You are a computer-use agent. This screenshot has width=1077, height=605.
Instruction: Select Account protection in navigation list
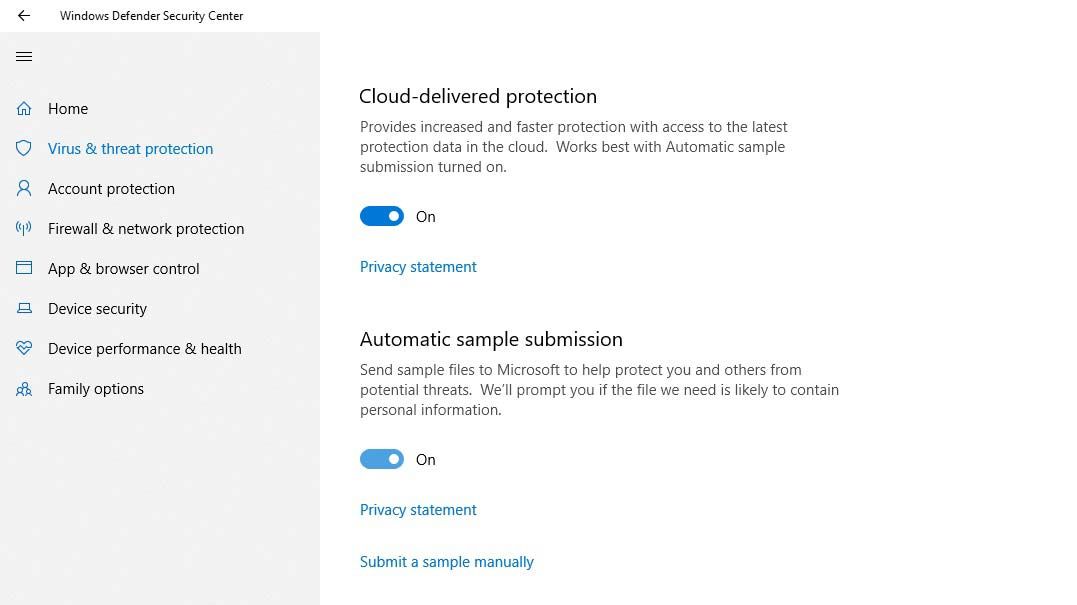(111, 188)
